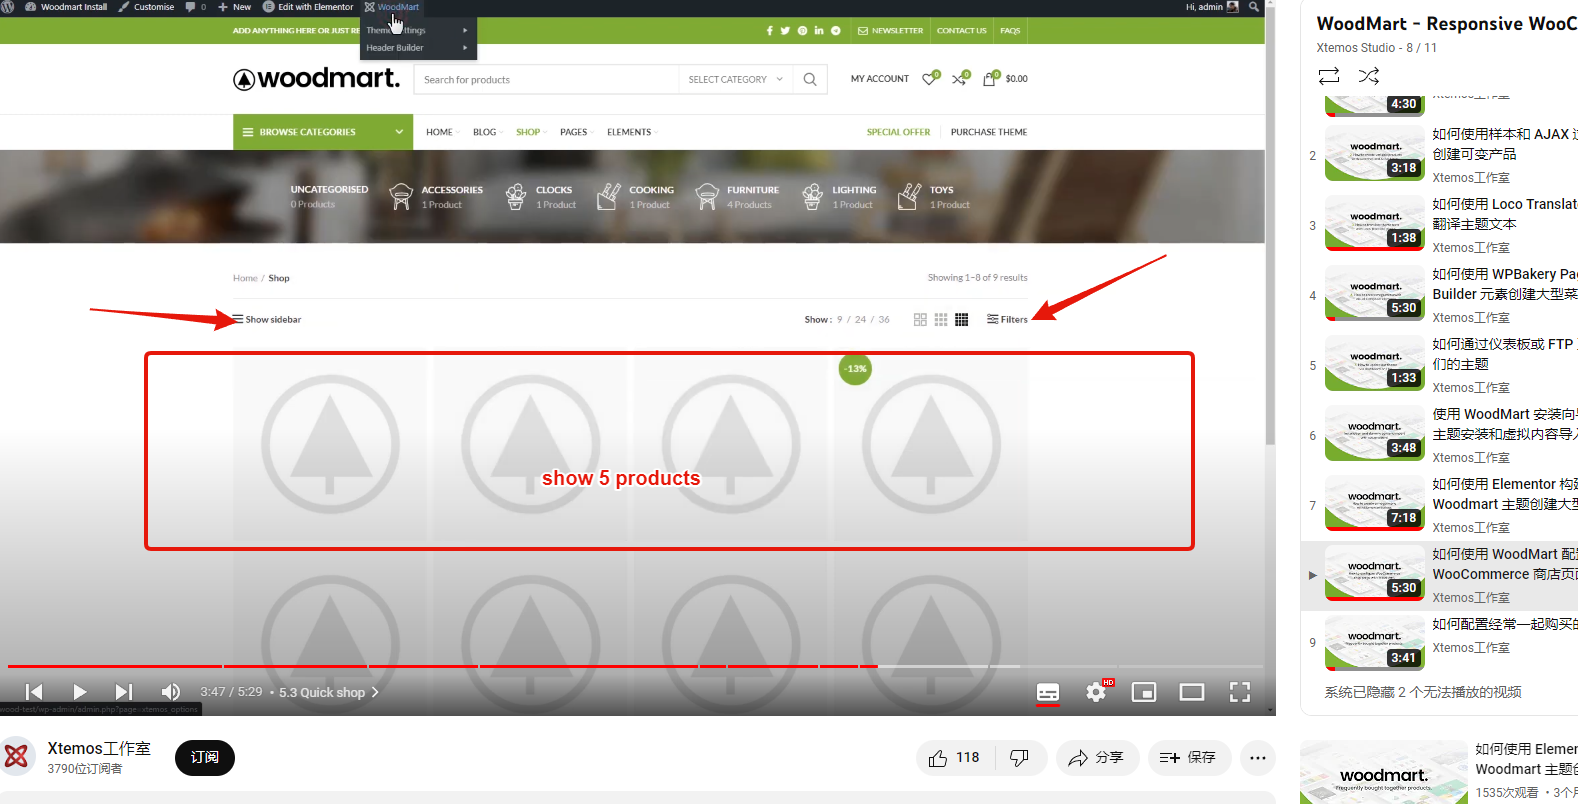Open playlist video 4 about WPBakery Builder
The width and height of the screenshot is (1578, 804).
1439,295
